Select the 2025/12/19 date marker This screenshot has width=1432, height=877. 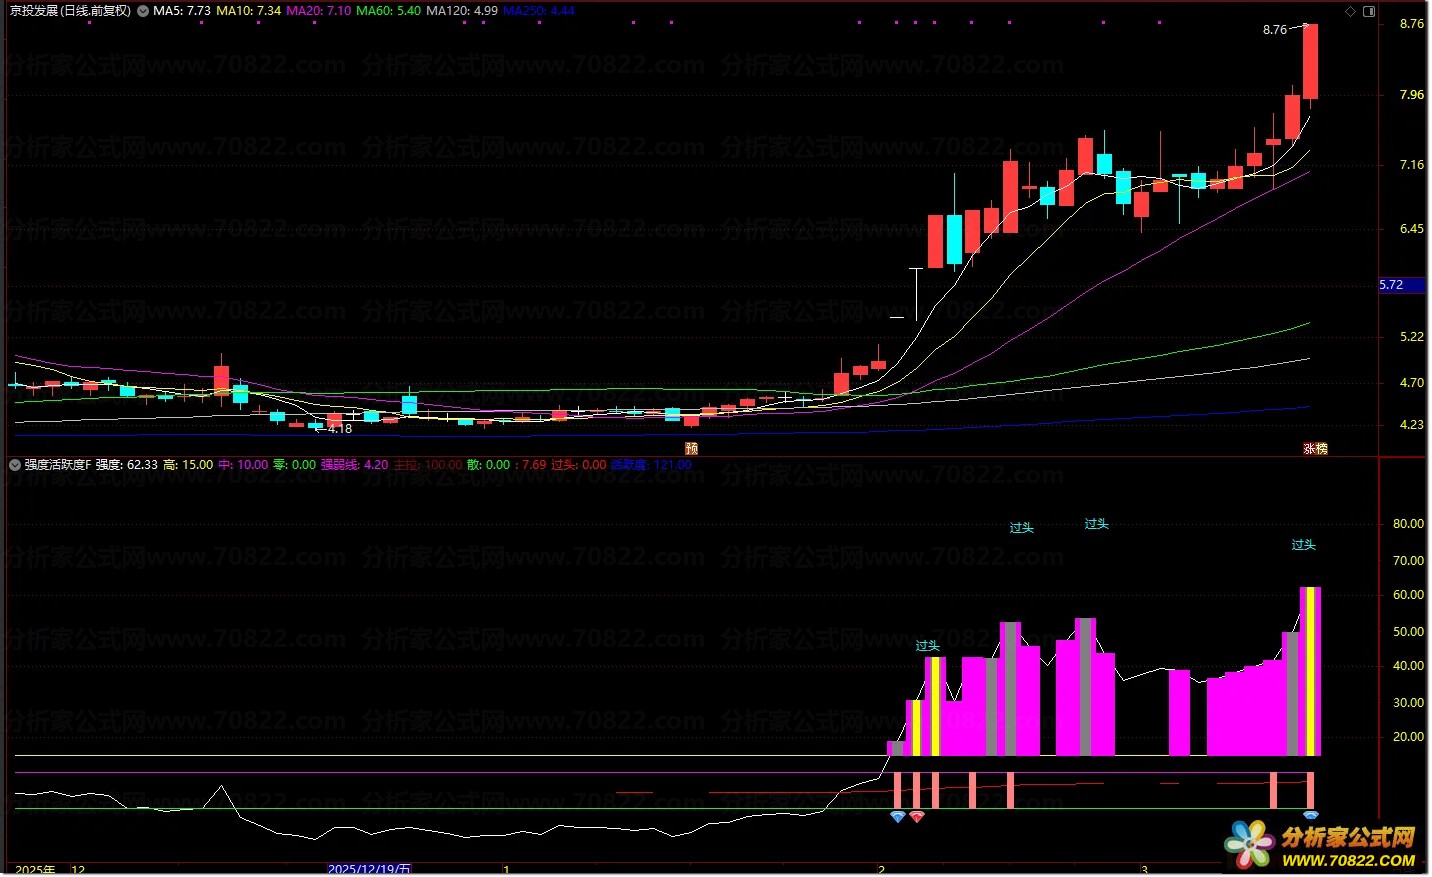(369, 869)
